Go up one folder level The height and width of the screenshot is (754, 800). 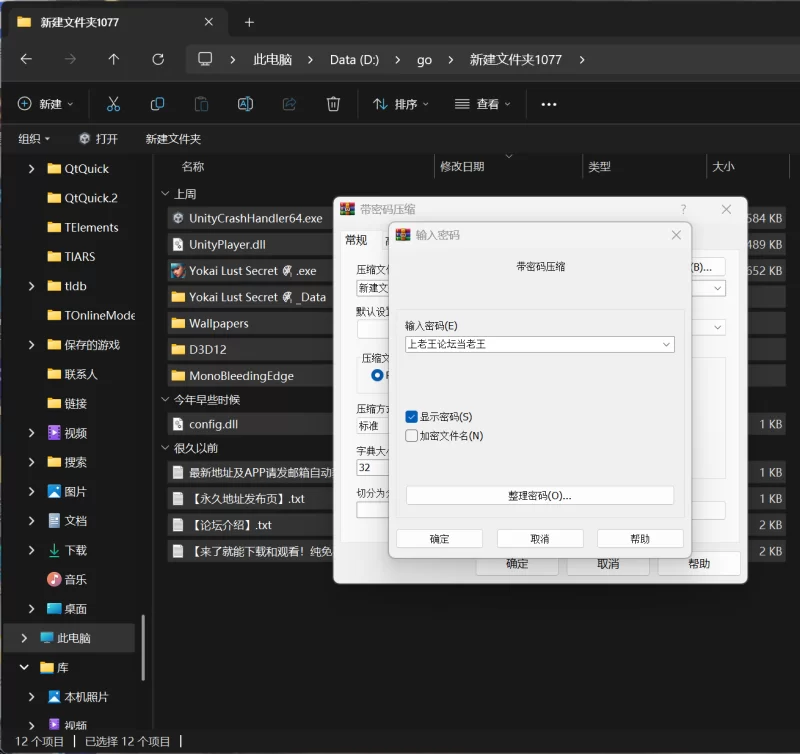point(114,59)
